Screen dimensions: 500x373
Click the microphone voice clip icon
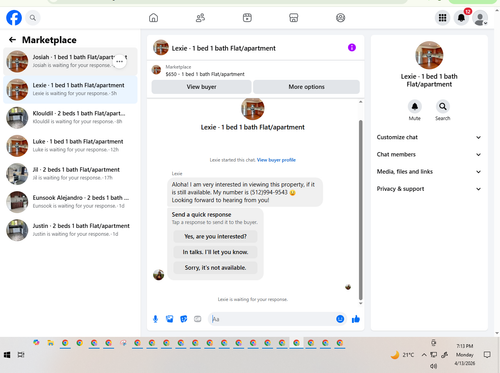[155, 319]
